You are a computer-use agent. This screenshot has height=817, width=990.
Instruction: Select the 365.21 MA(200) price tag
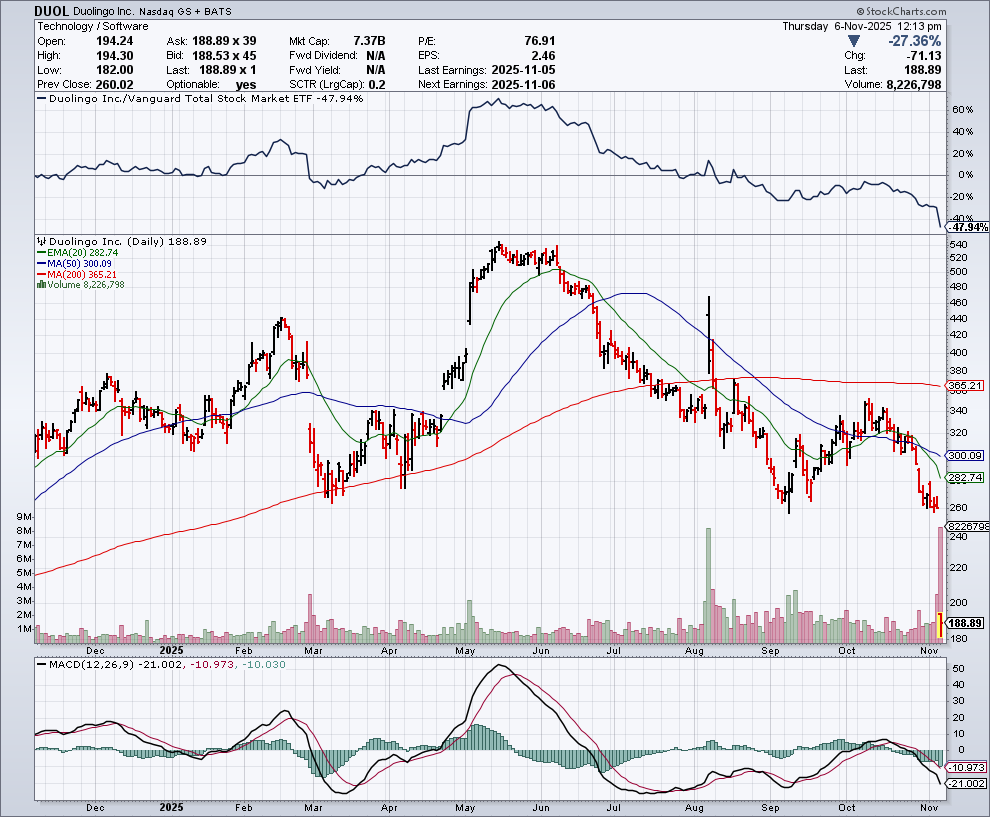pyautogui.click(x=965, y=385)
